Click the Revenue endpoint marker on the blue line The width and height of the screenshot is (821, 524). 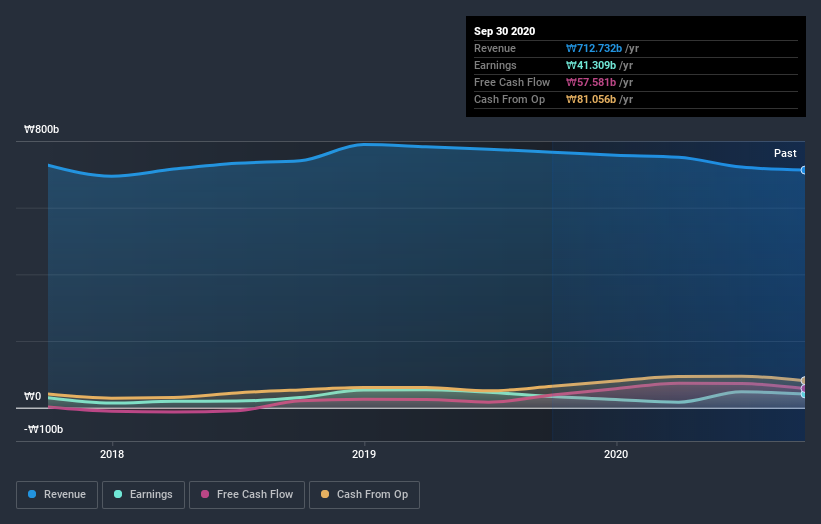(803, 170)
